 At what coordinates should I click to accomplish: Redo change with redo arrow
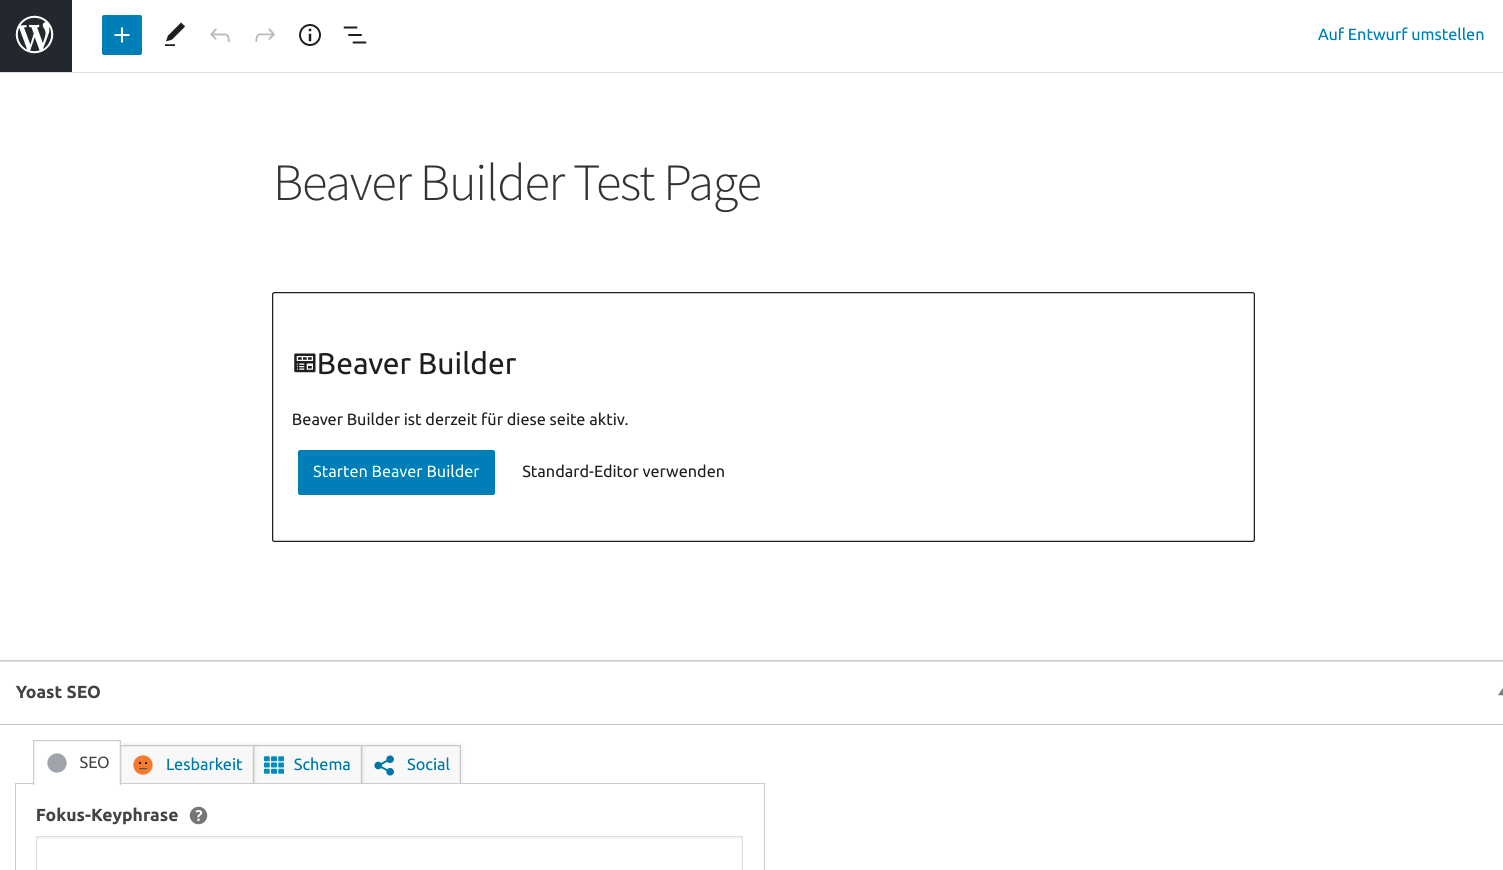click(x=265, y=36)
